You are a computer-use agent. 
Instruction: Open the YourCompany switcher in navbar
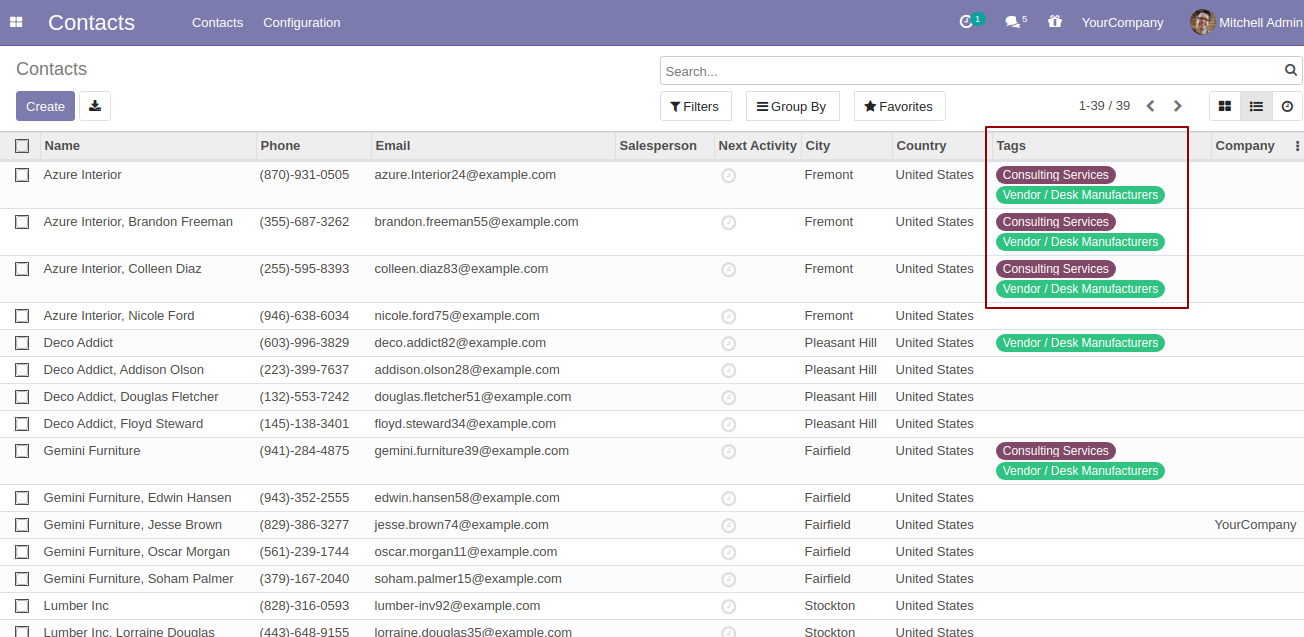(x=1122, y=22)
